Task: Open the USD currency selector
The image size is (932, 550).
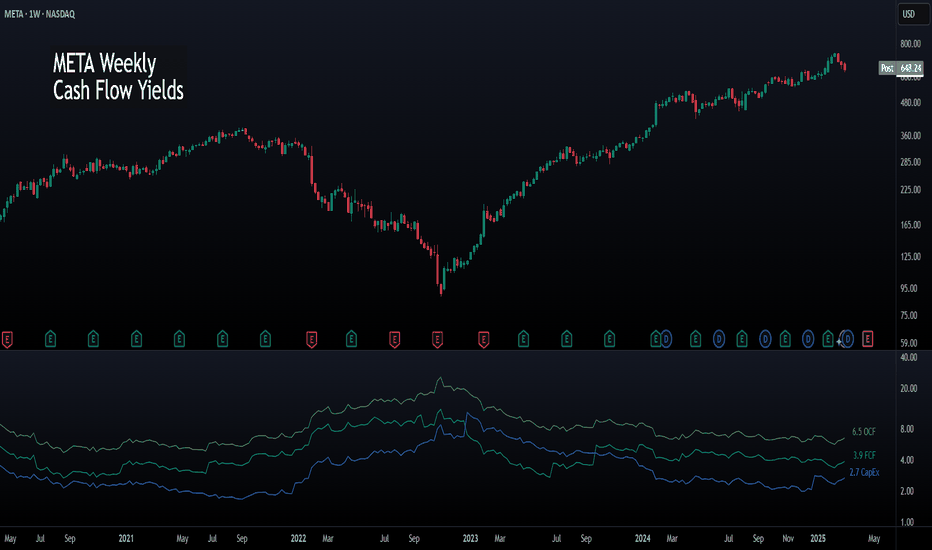Action: pyautogui.click(x=913, y=14)
